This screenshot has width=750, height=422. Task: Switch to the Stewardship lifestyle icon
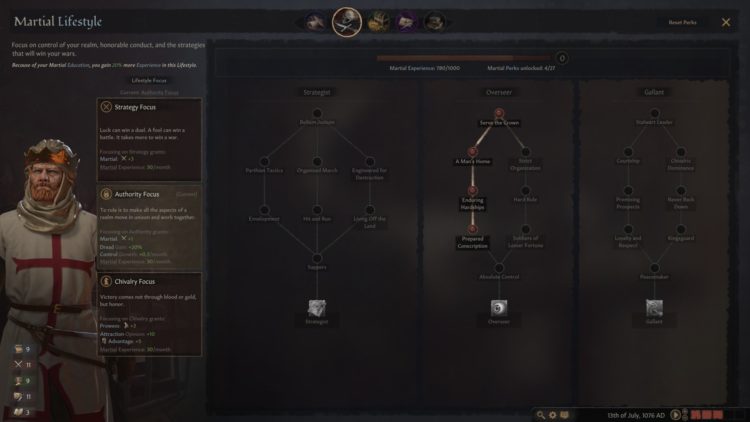point(378,22)
